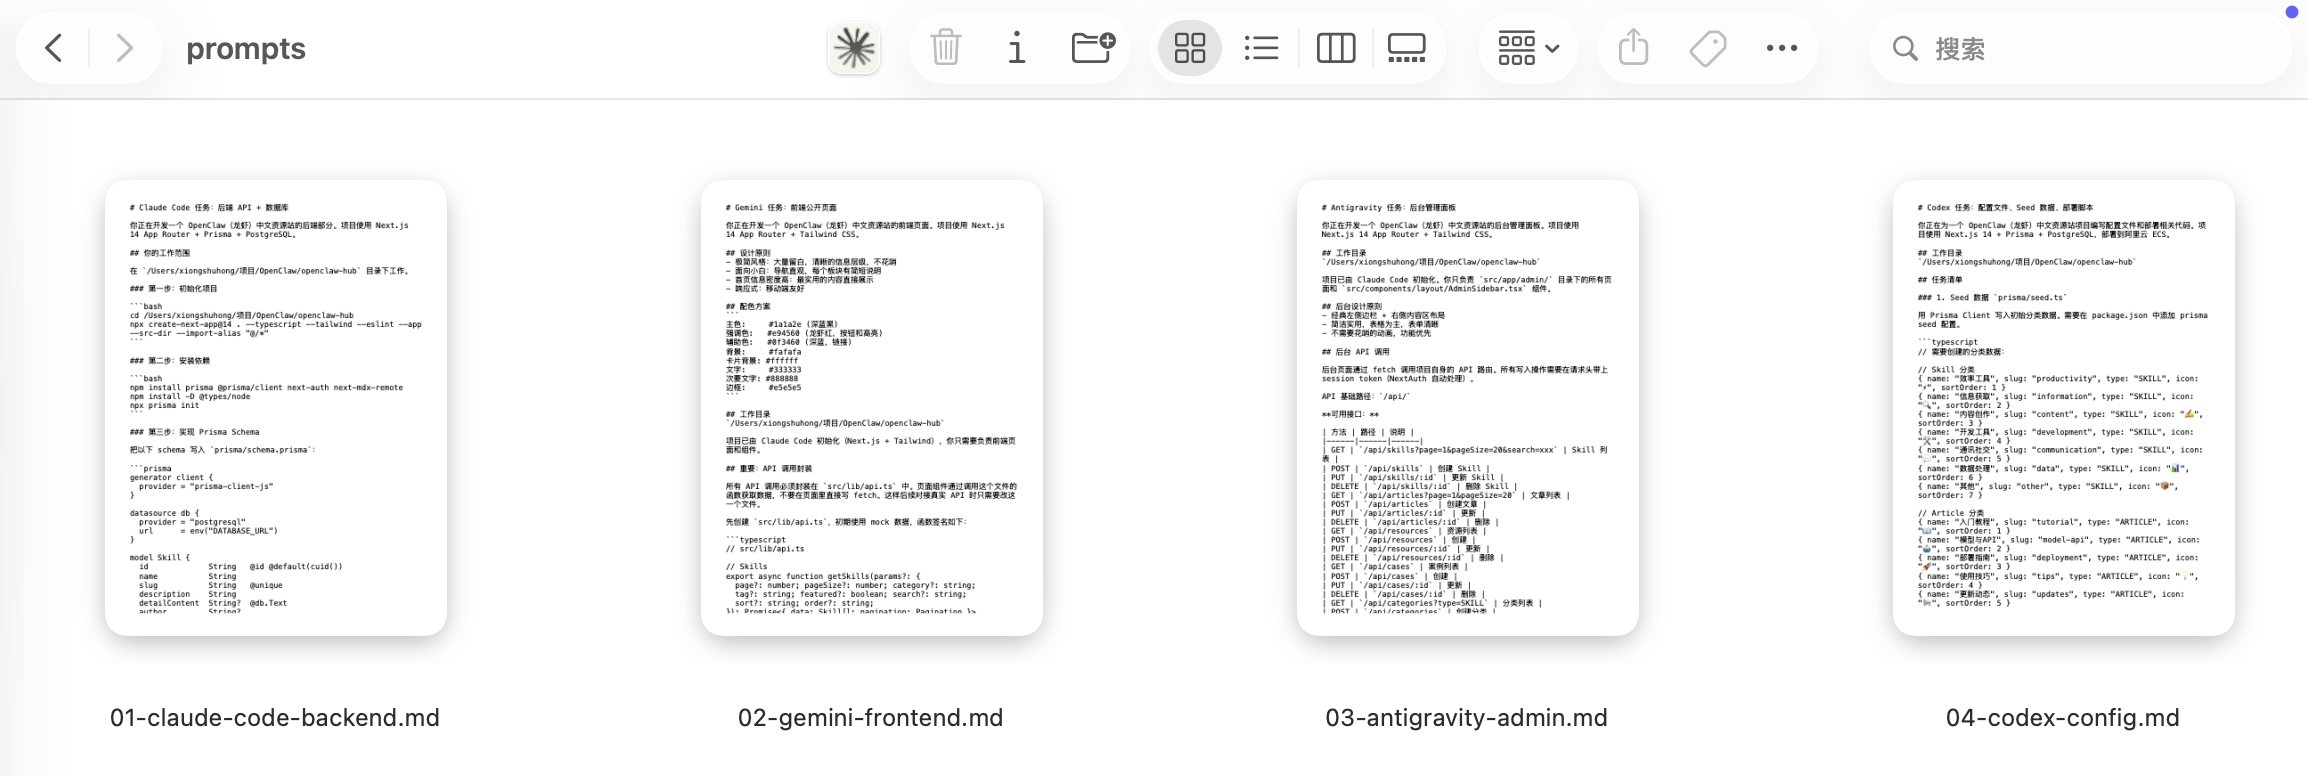Open the Edit Tags icon
The image size is (2308, 776).
click(1708, 48)
